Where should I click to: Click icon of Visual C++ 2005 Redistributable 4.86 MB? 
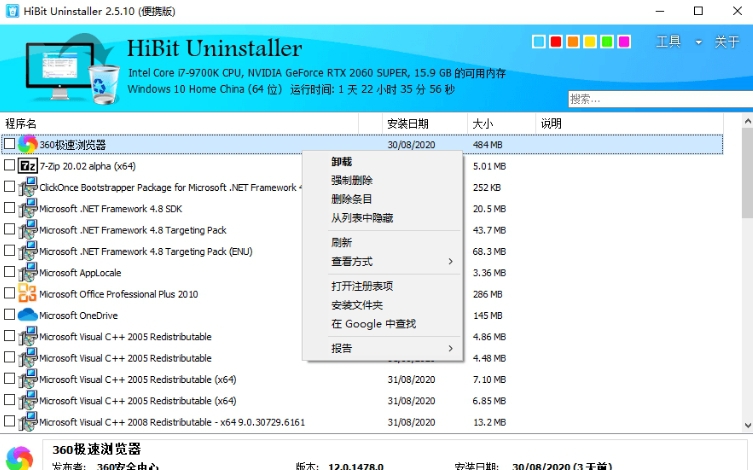(27, 336)
